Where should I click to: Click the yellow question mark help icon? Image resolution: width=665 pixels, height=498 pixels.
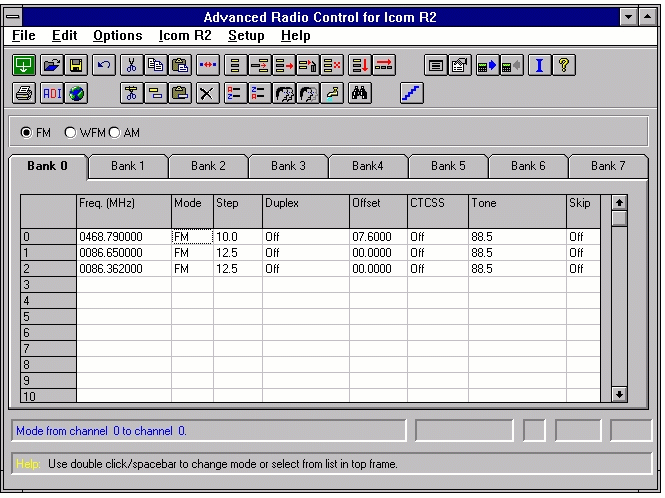(x=564, y=65)
